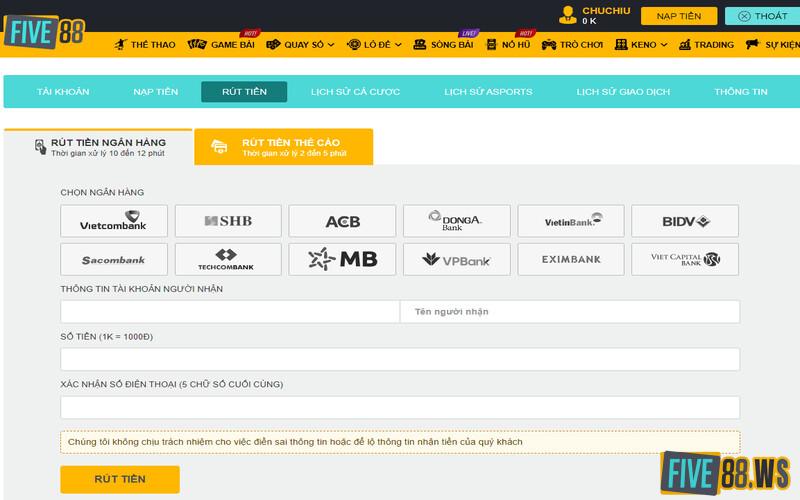The height and width of the screenshot is (500, 800).
Task: Click the user avatar icon beside CHUCHIU
Action: pos(567,15)
